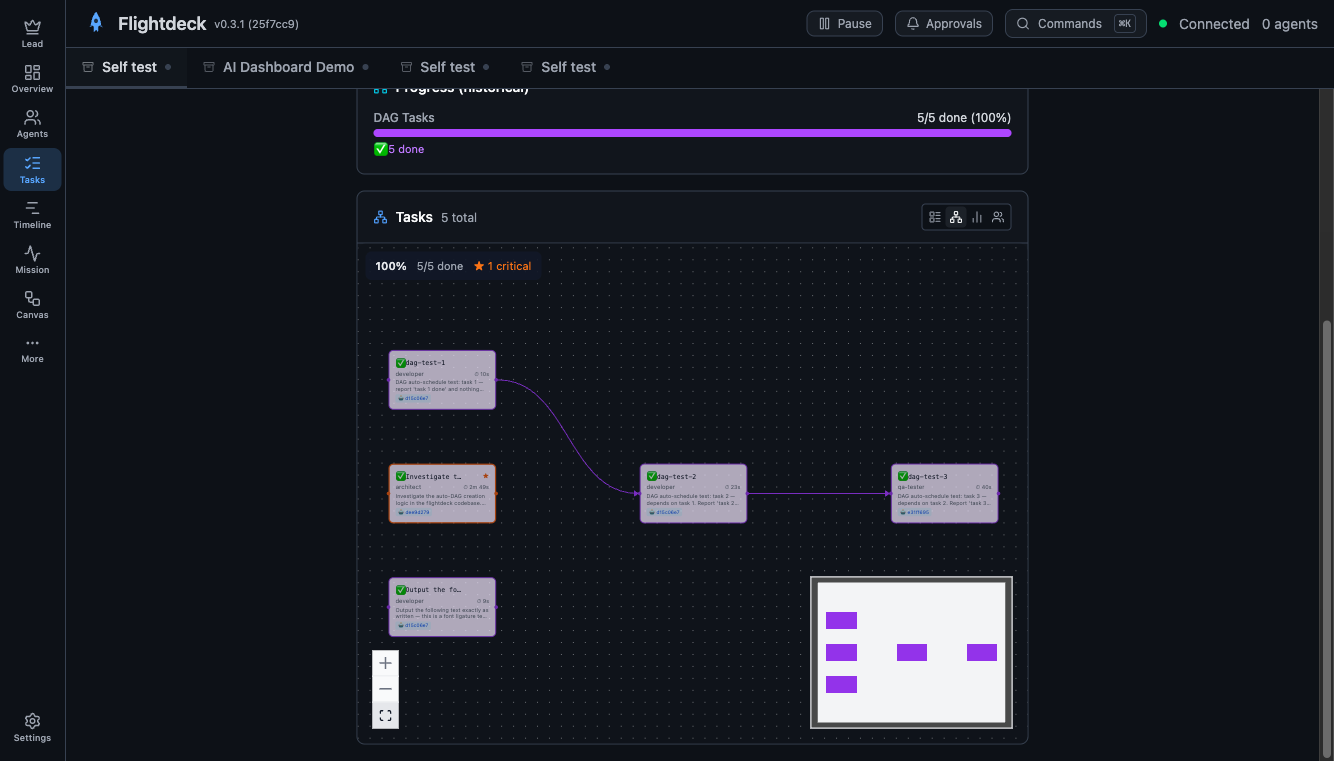The height and width of the screenshot is (761, 1334).
Task: Open the Approvals dialog
Action: [x=943, y=22]
